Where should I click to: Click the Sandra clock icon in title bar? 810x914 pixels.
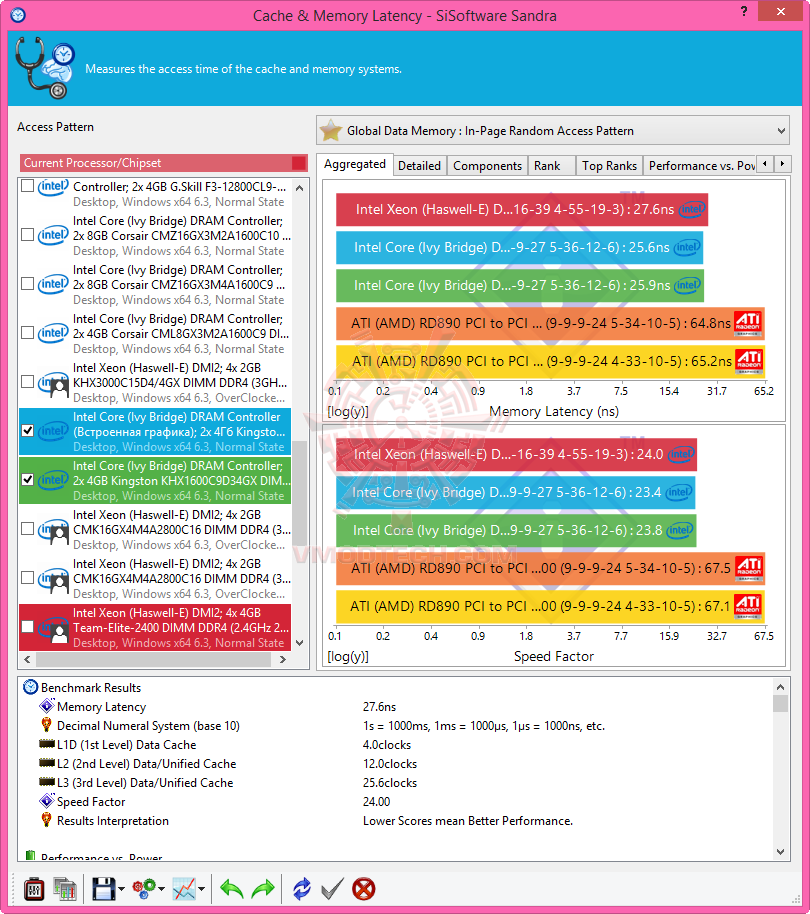click(18, 15)
